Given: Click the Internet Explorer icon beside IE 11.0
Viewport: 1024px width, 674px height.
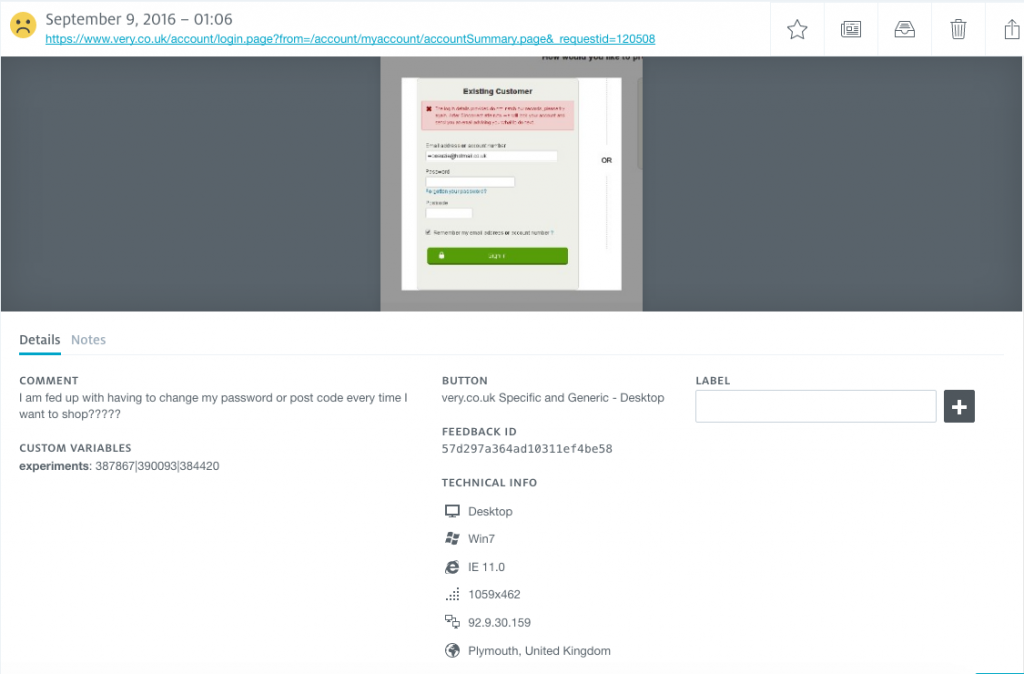Looking at the screenshot, I should point(451,567).
